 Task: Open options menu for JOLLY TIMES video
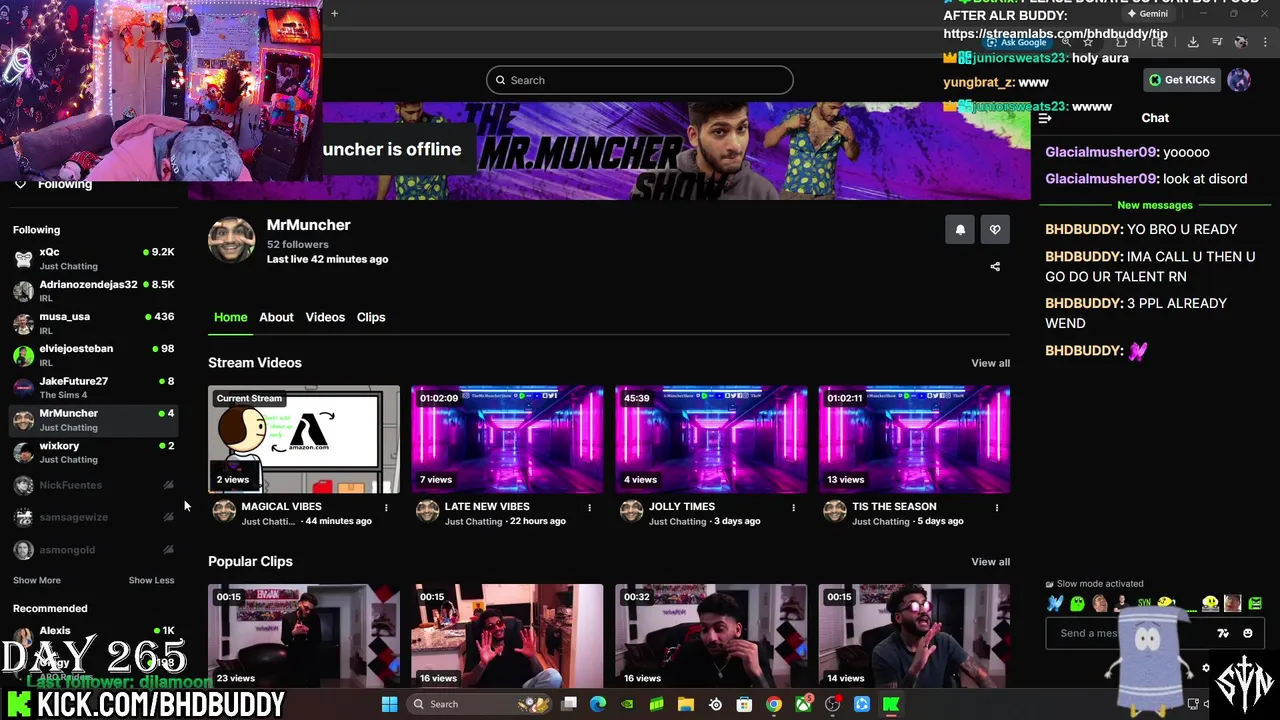[x=794, y=508]
